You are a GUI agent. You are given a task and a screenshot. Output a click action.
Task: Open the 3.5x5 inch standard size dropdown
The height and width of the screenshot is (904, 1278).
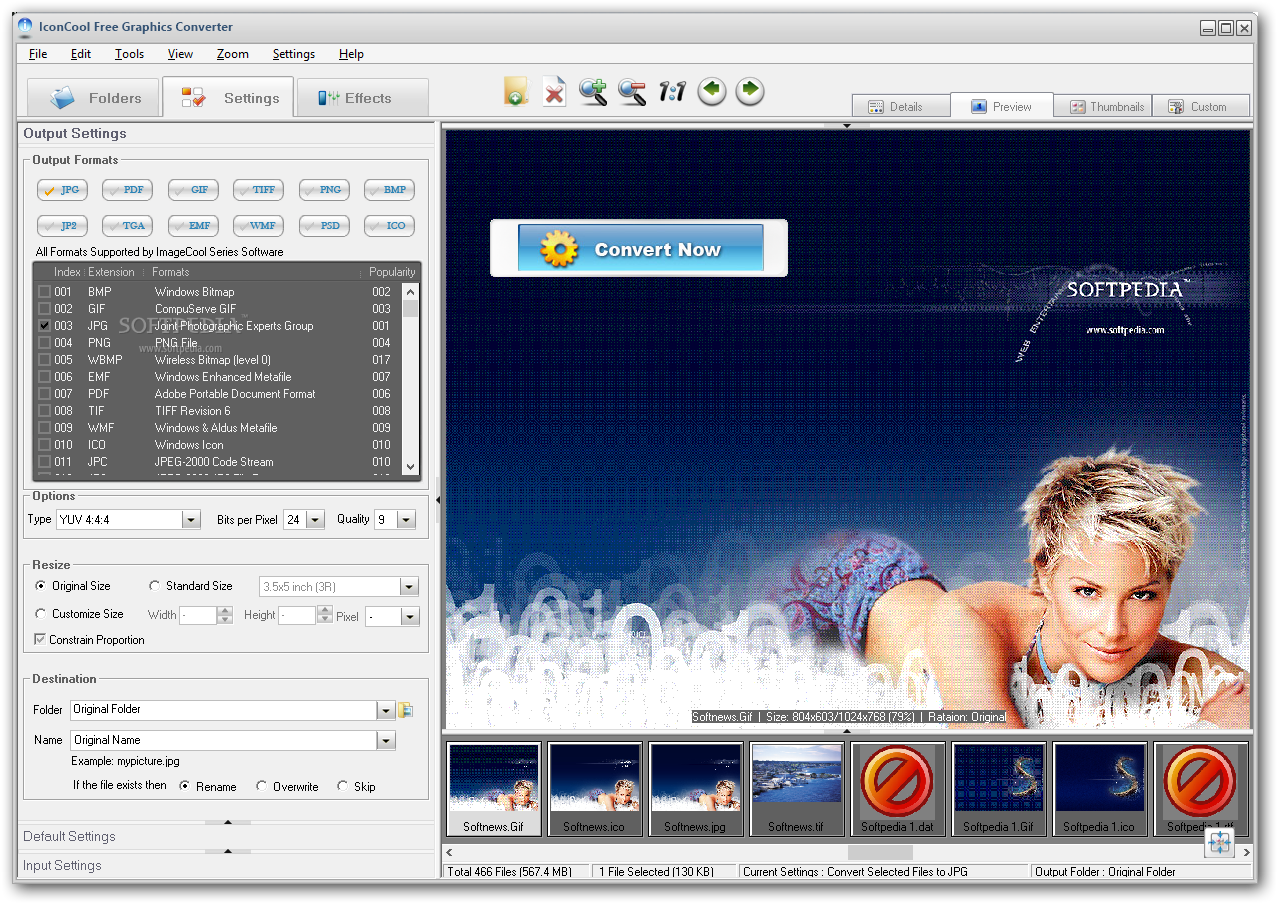coord(409,587)
